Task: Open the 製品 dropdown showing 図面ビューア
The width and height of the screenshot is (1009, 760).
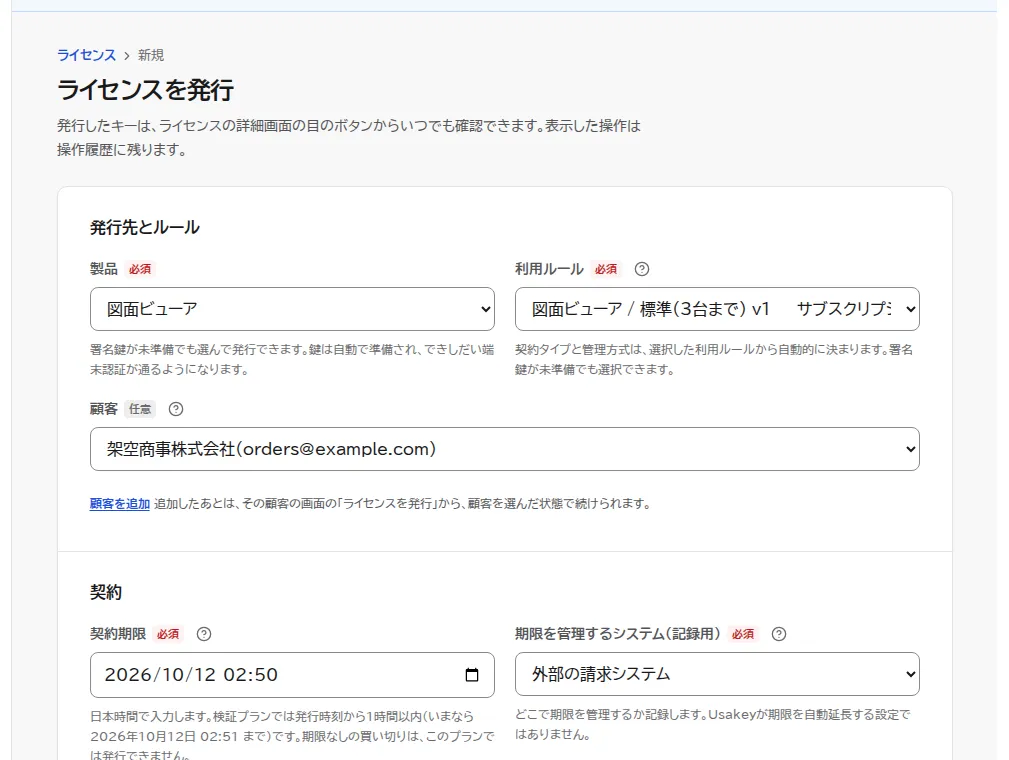Action: (292, 309)
